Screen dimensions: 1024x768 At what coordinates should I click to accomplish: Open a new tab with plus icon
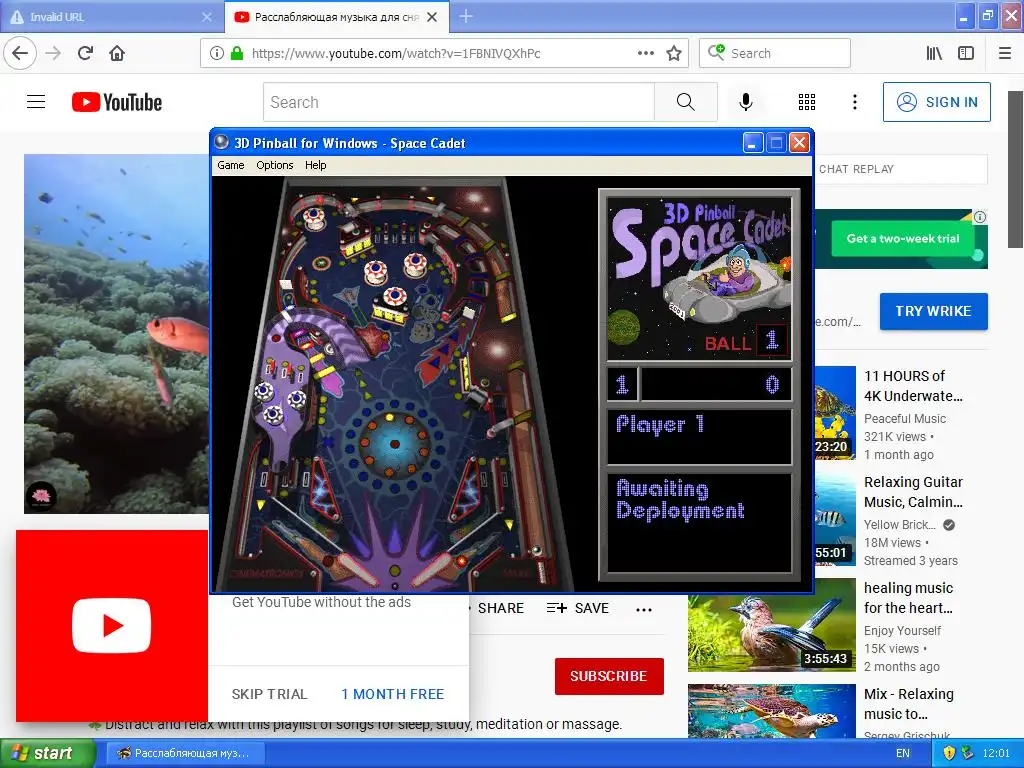click(466, 16)
